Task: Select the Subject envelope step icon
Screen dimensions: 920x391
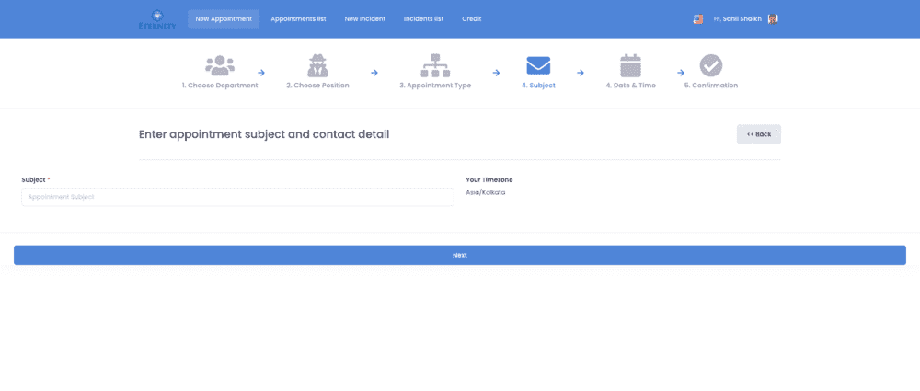Action: (x=538, y=65)
